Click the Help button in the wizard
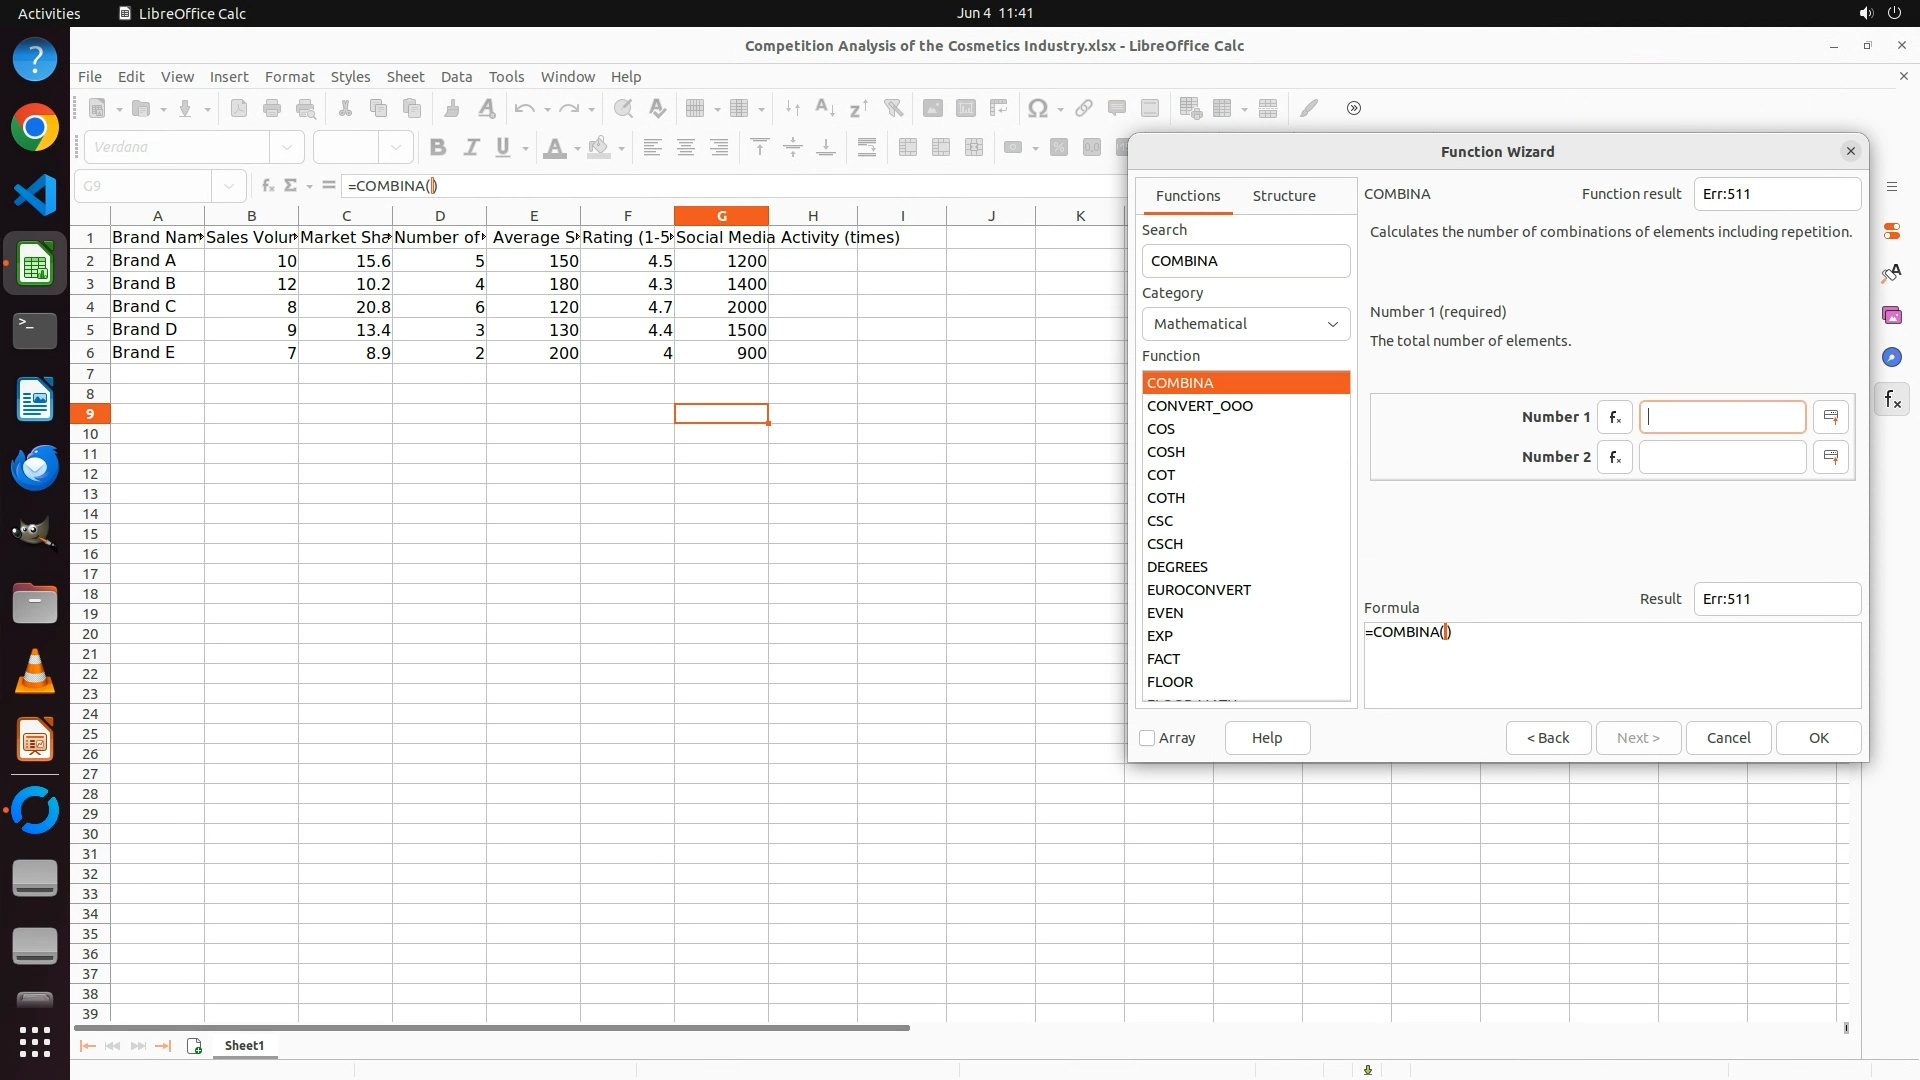The width and height of the screenshot is (1920, 1080). pyautogui.click(x=1266, y=738)
